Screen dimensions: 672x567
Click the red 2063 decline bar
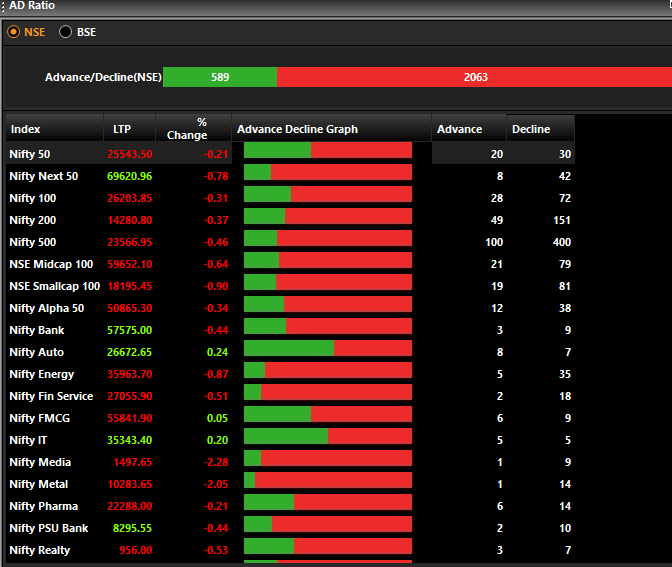(474, 77)
